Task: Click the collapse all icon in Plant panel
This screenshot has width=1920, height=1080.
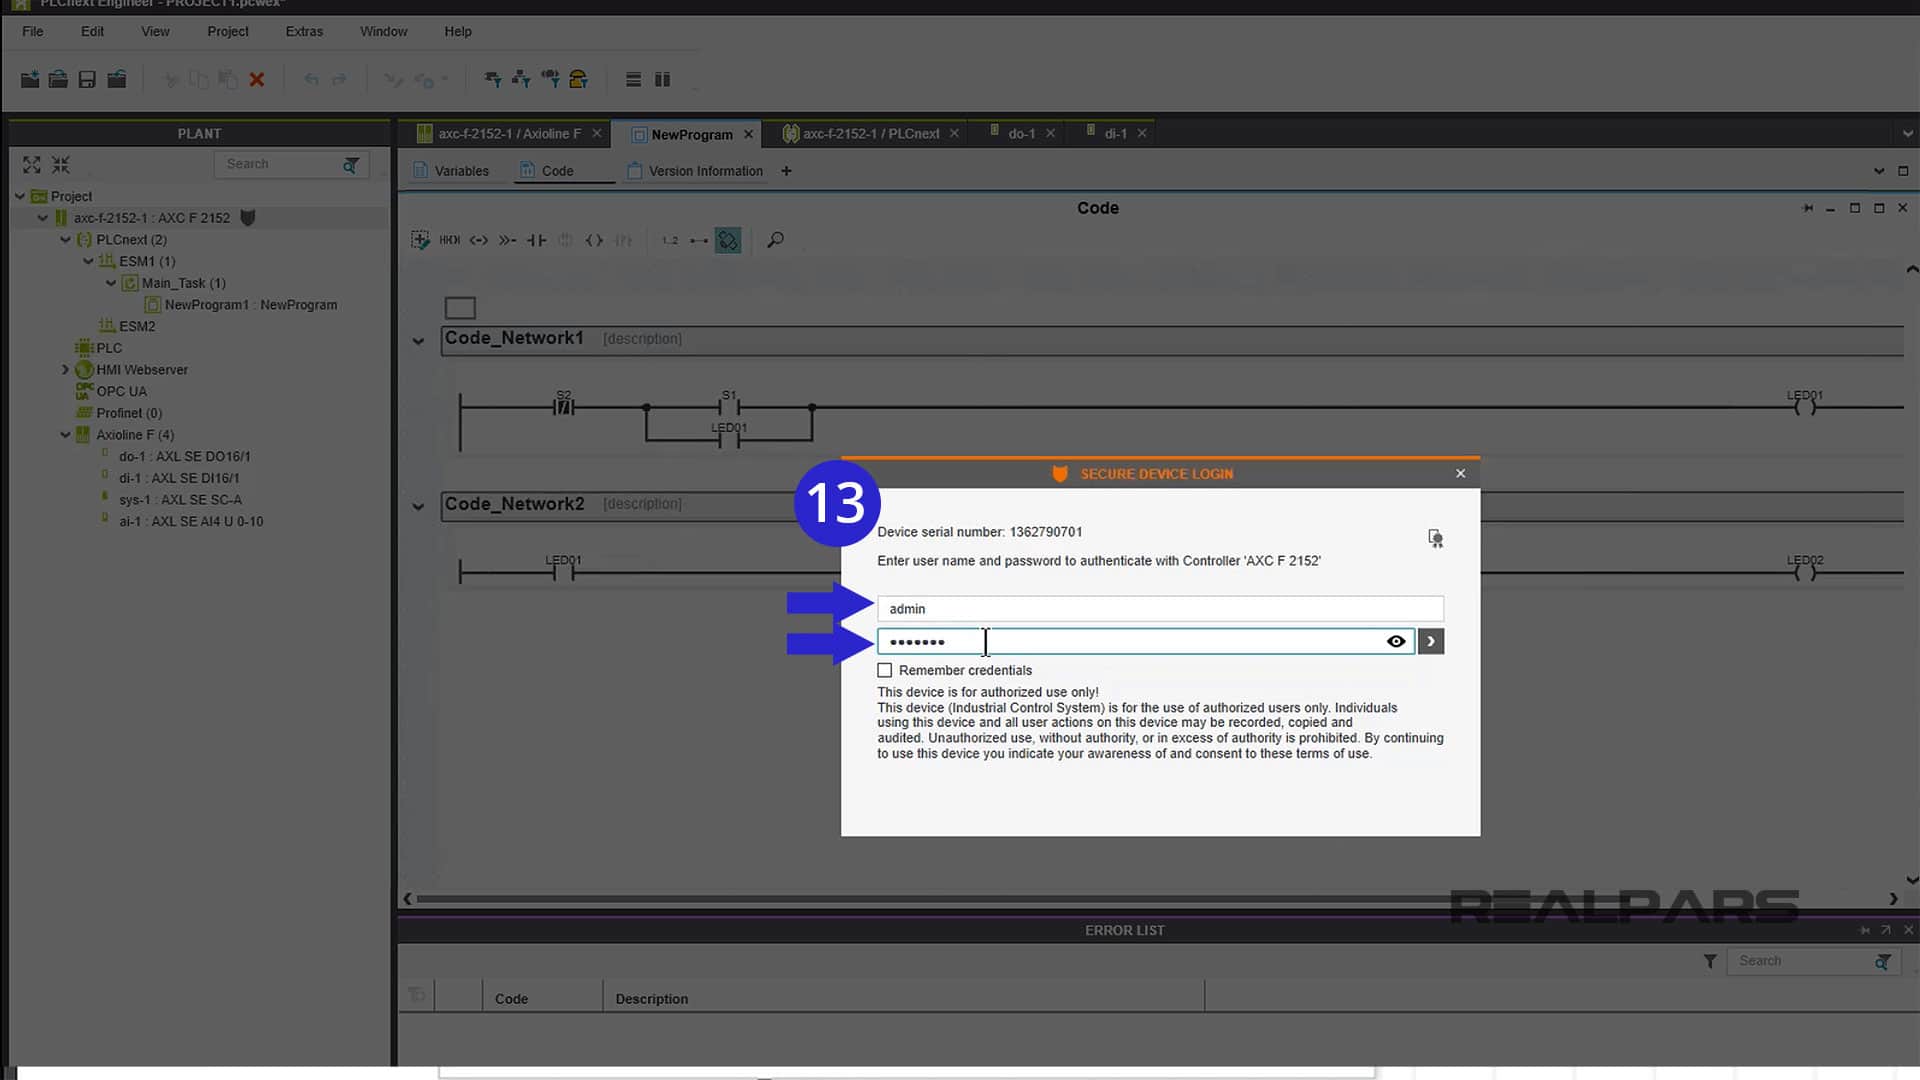Action: click(61, 165)
